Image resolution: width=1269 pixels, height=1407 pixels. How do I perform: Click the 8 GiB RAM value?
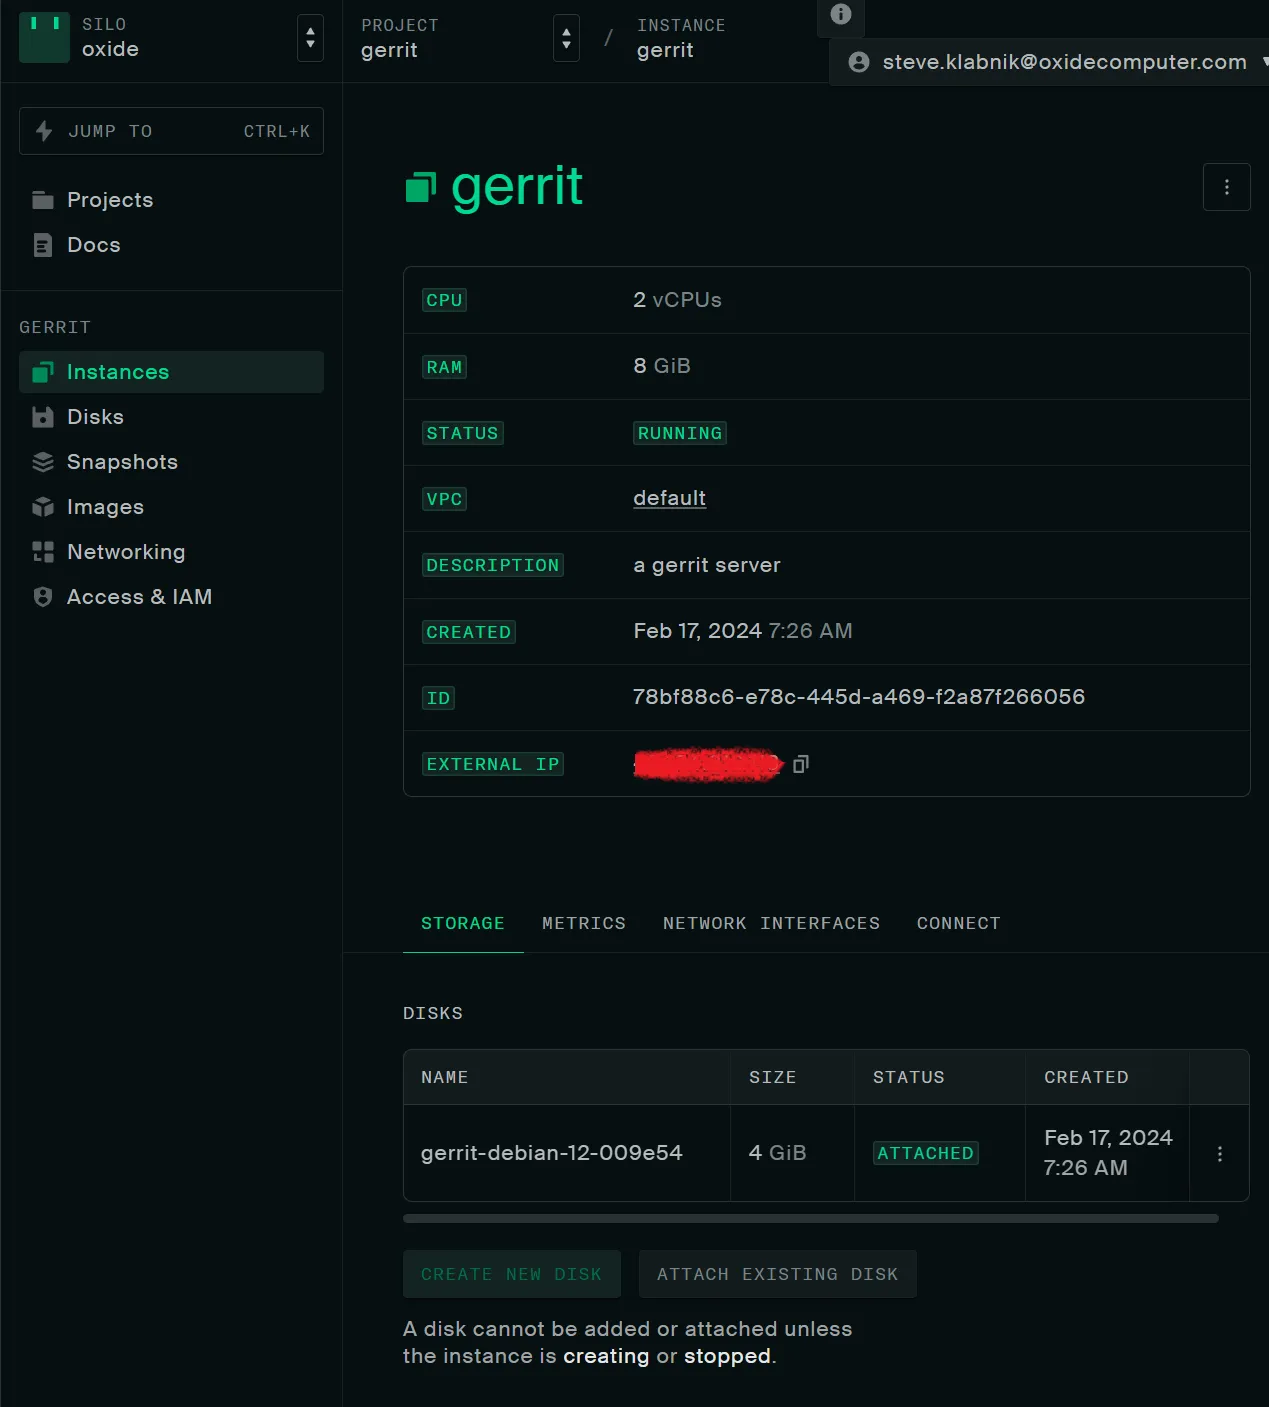(x=662, y=366)
